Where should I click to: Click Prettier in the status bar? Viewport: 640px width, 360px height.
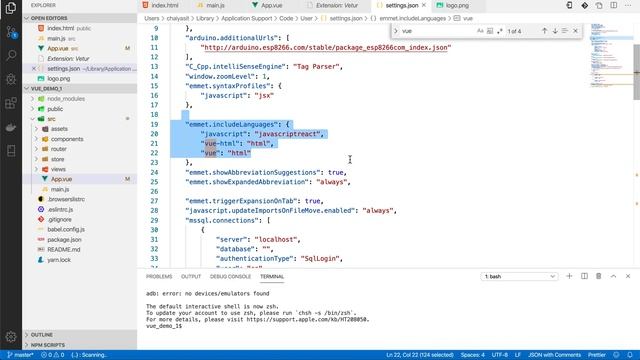[596, 355]
